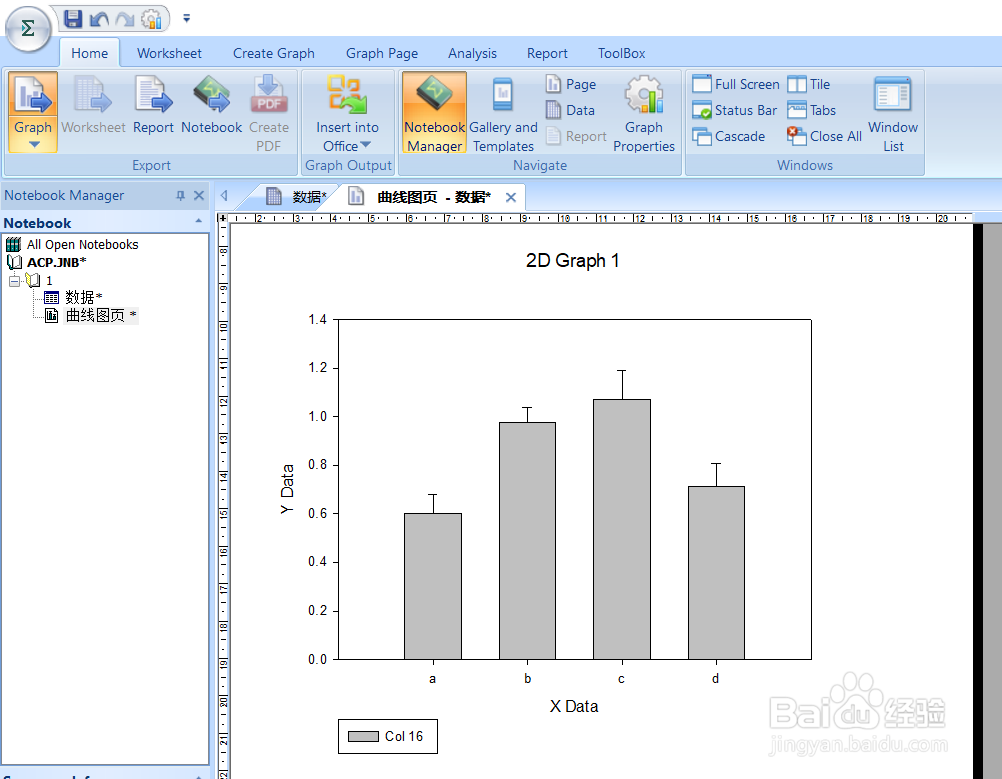1002x779 pixels.
Task: Select the Col 16 legend gray swatch
Action: (363, 736)
